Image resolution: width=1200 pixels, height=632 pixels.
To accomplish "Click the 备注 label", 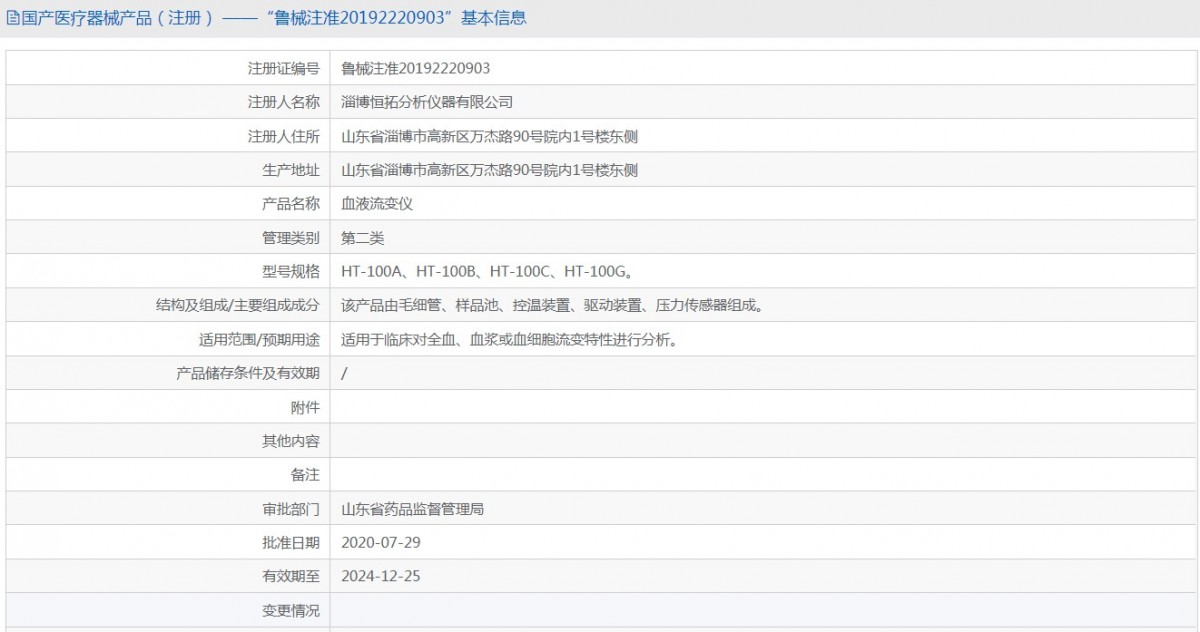I will tap(305, 475).
